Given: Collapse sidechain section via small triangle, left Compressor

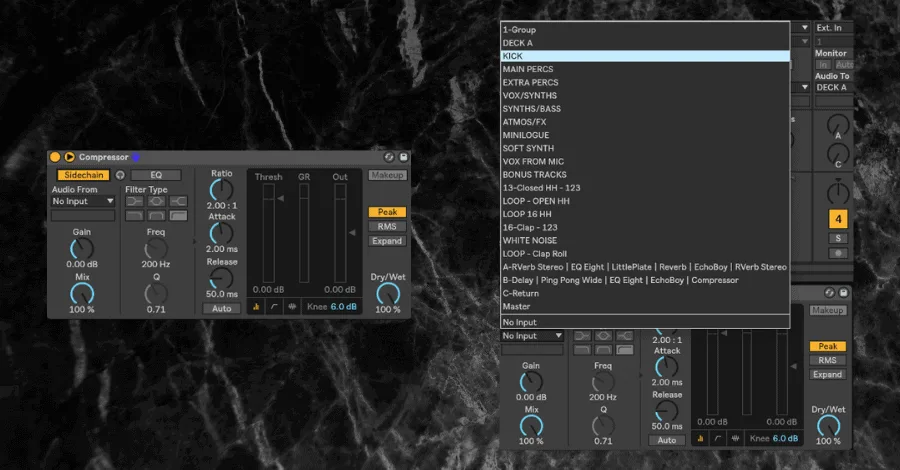Looking at the screenshot, I should (194, 242).
